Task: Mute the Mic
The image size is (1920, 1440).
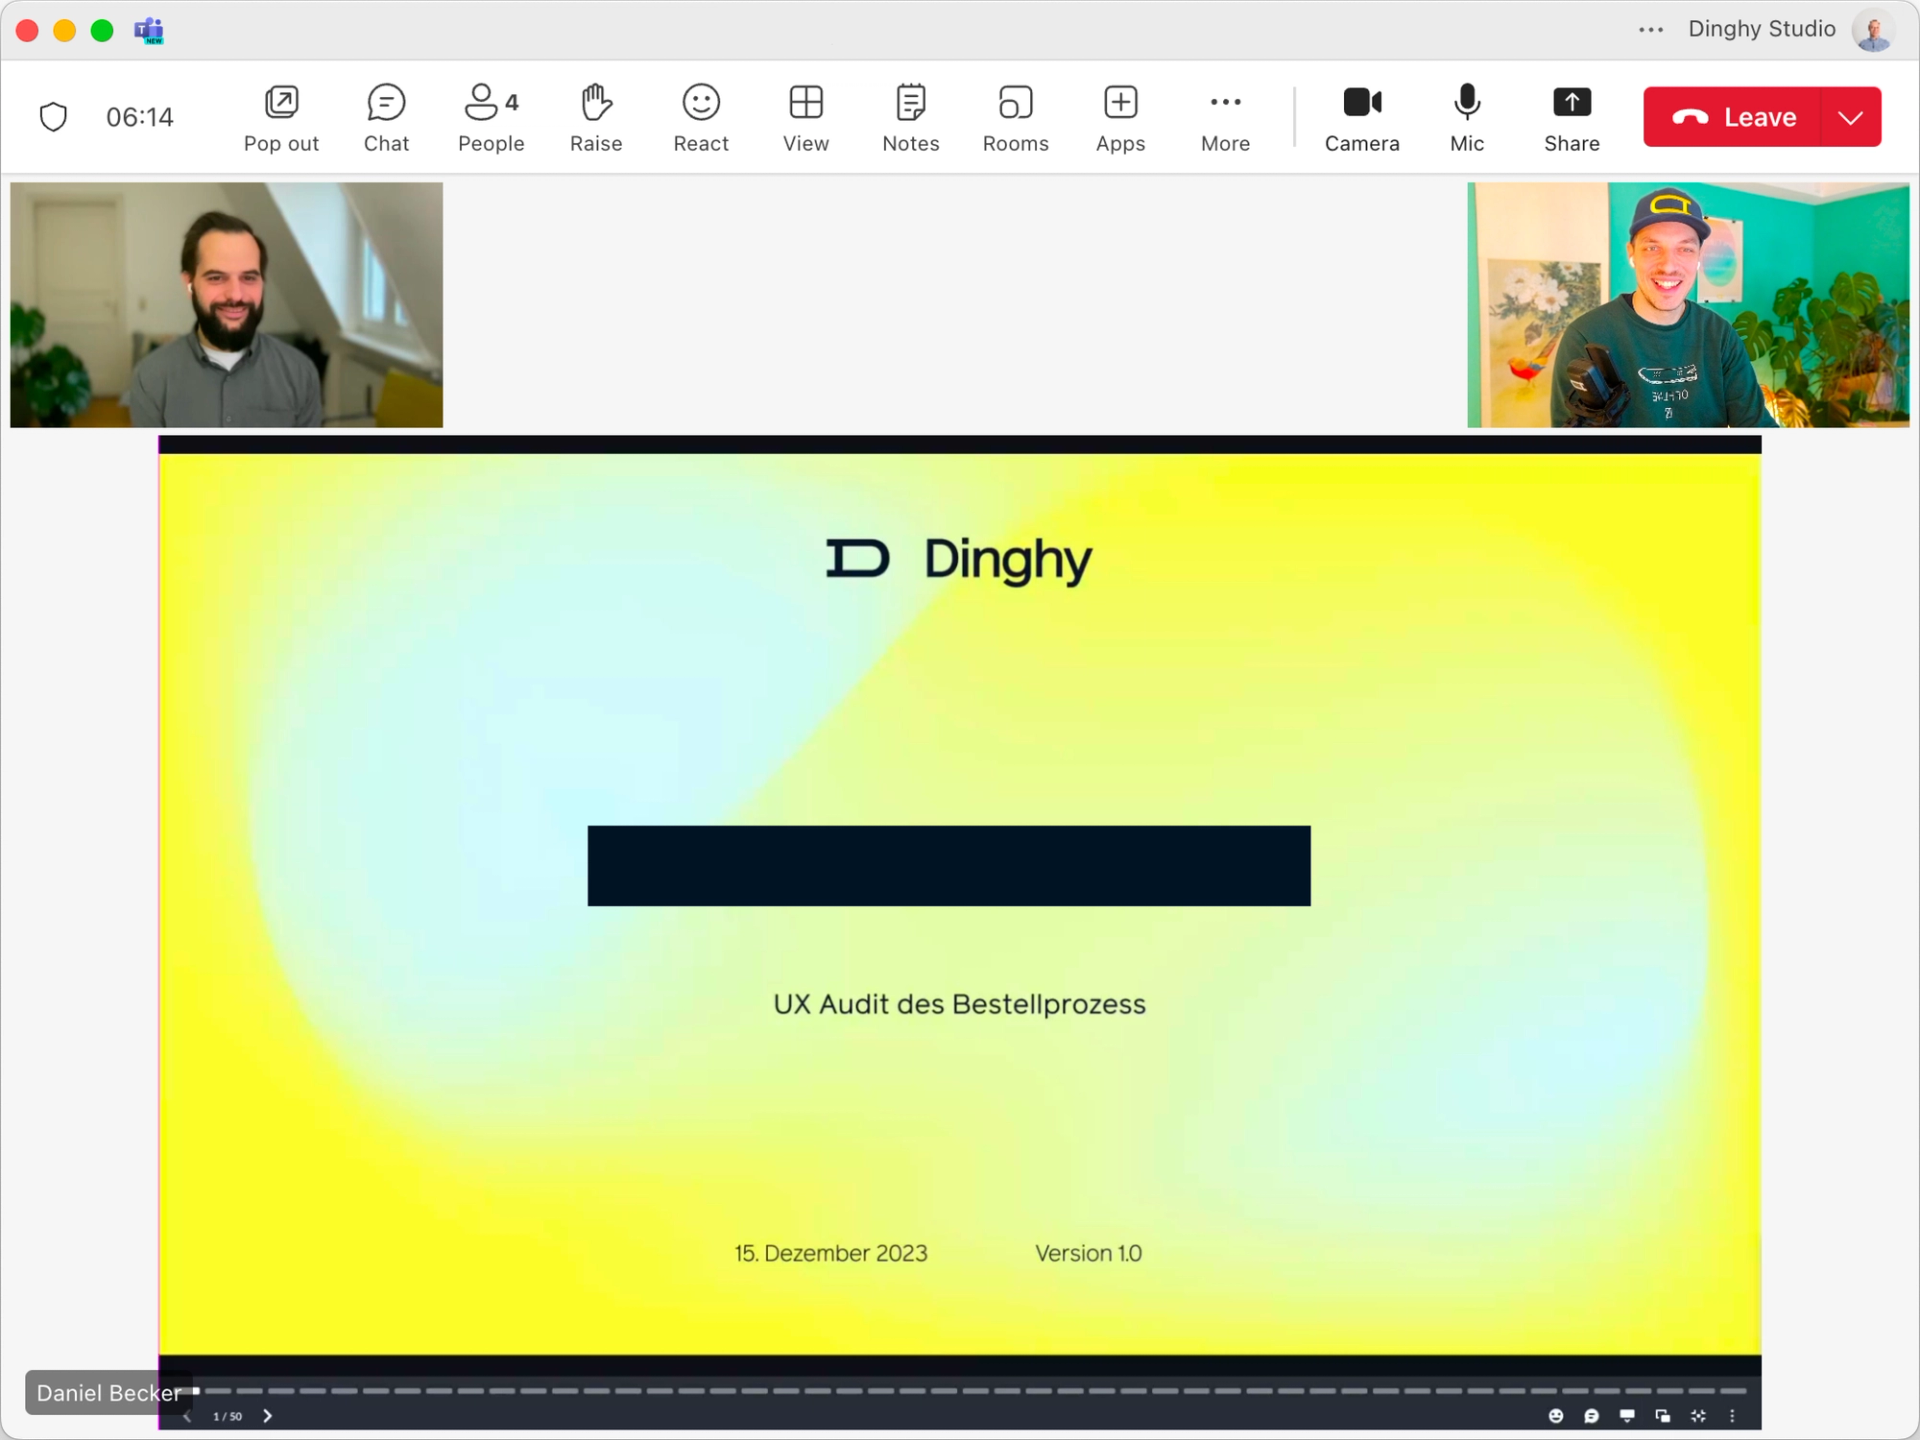Action: pyautogui.click(x=1466, y=118)
